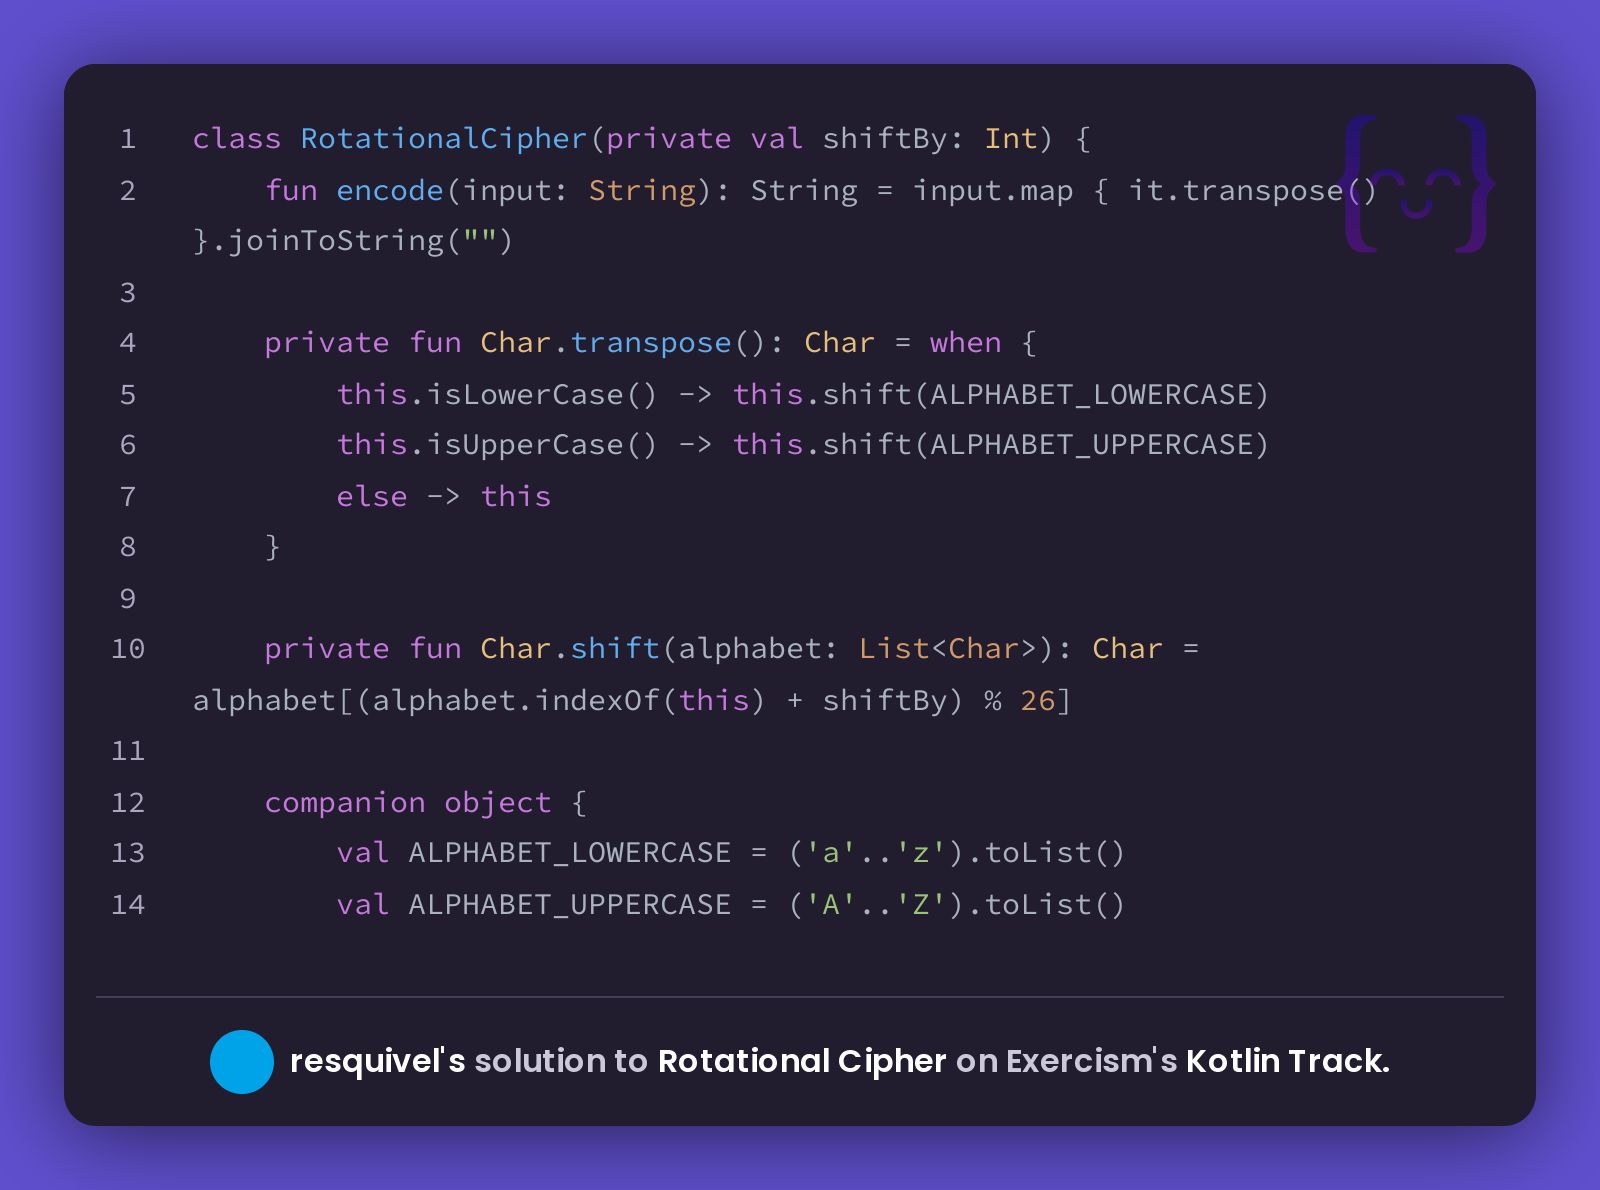1600x1190 pixels.
Task: Click 'this.isUpperCase()' on line 6
Action: pyautogui.click(x=497, y=445)
